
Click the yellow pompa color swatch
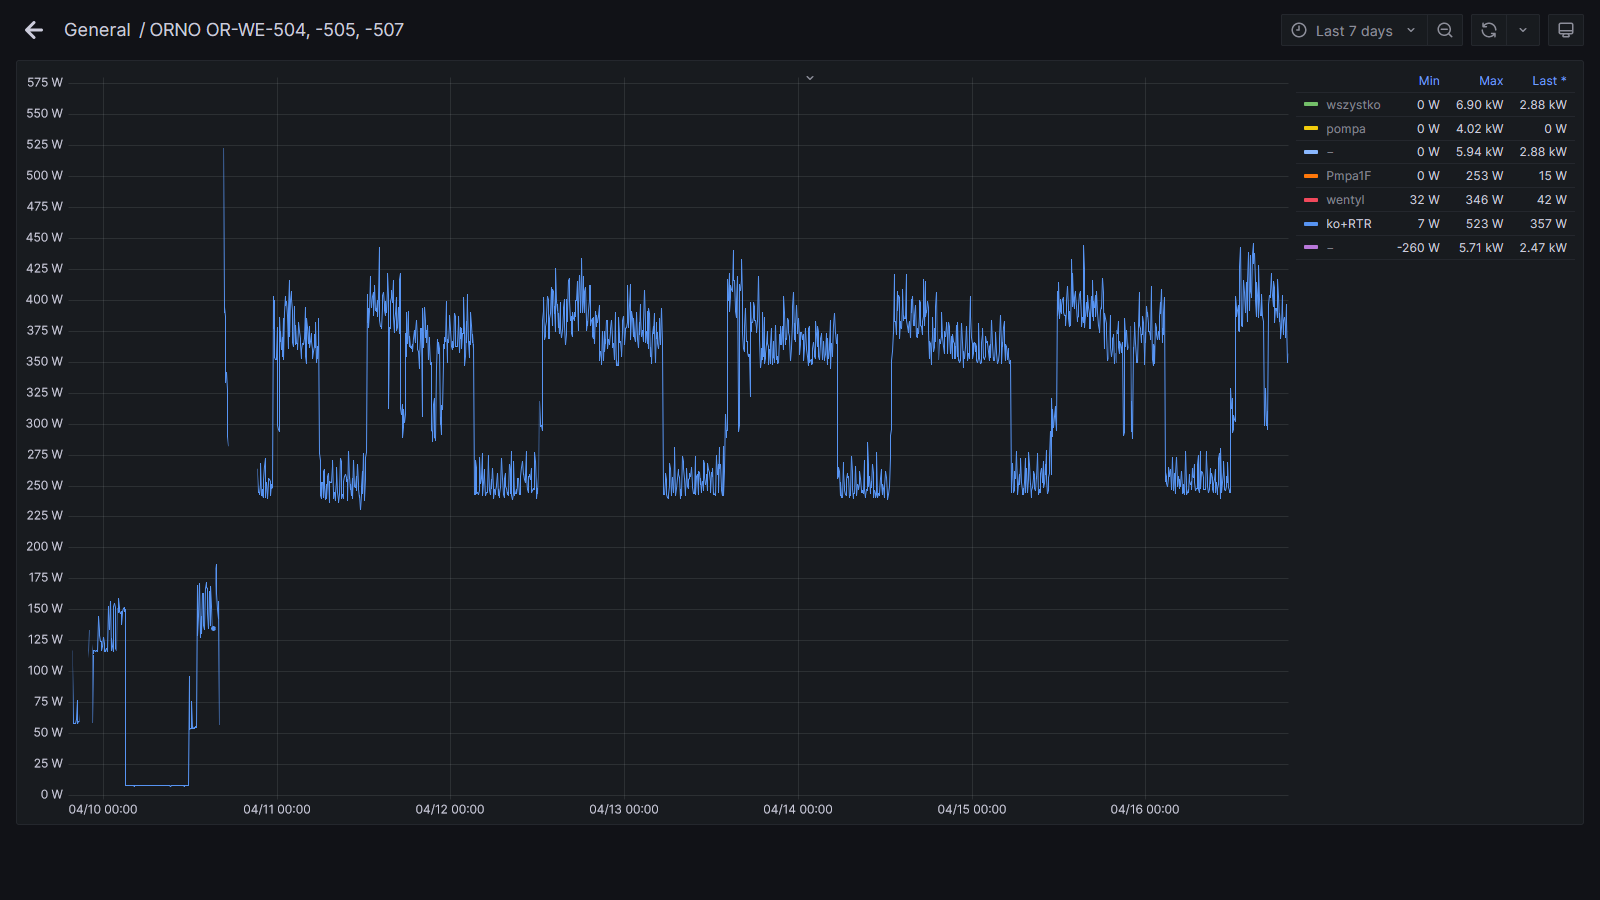(x=1311, y=129)
